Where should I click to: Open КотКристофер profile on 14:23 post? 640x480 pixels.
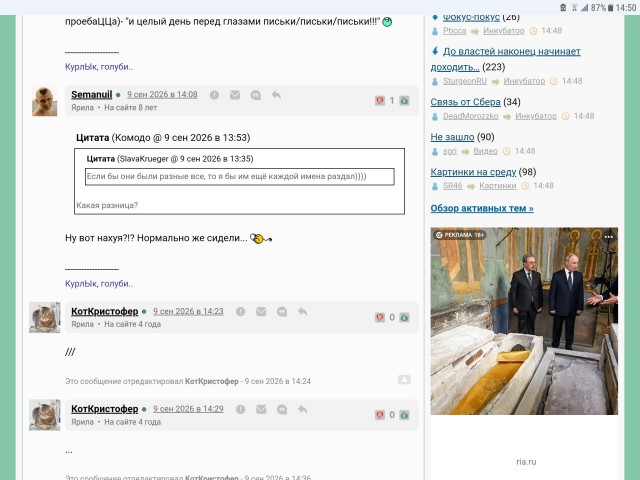(x=104, y=311)
